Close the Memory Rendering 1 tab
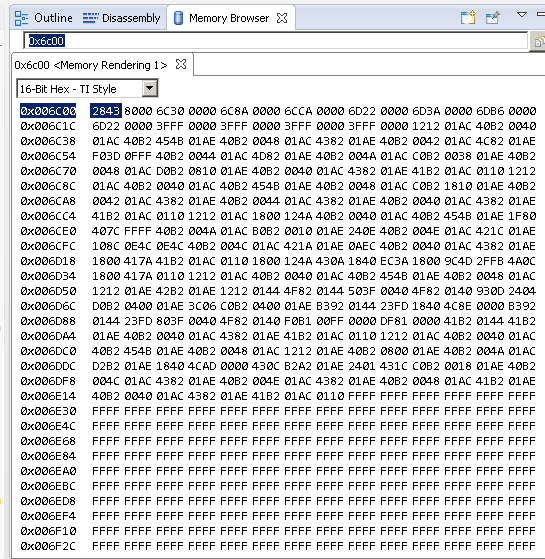The width and height of the screenshot is (545, 559). pyautogui.click(x=181, y=64)
